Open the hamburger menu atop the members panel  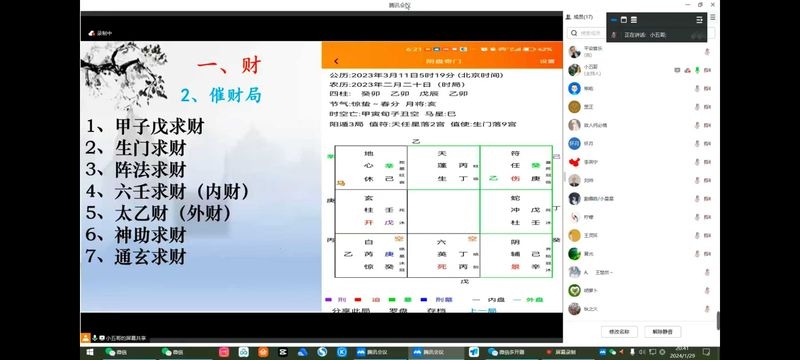[713, 17]
